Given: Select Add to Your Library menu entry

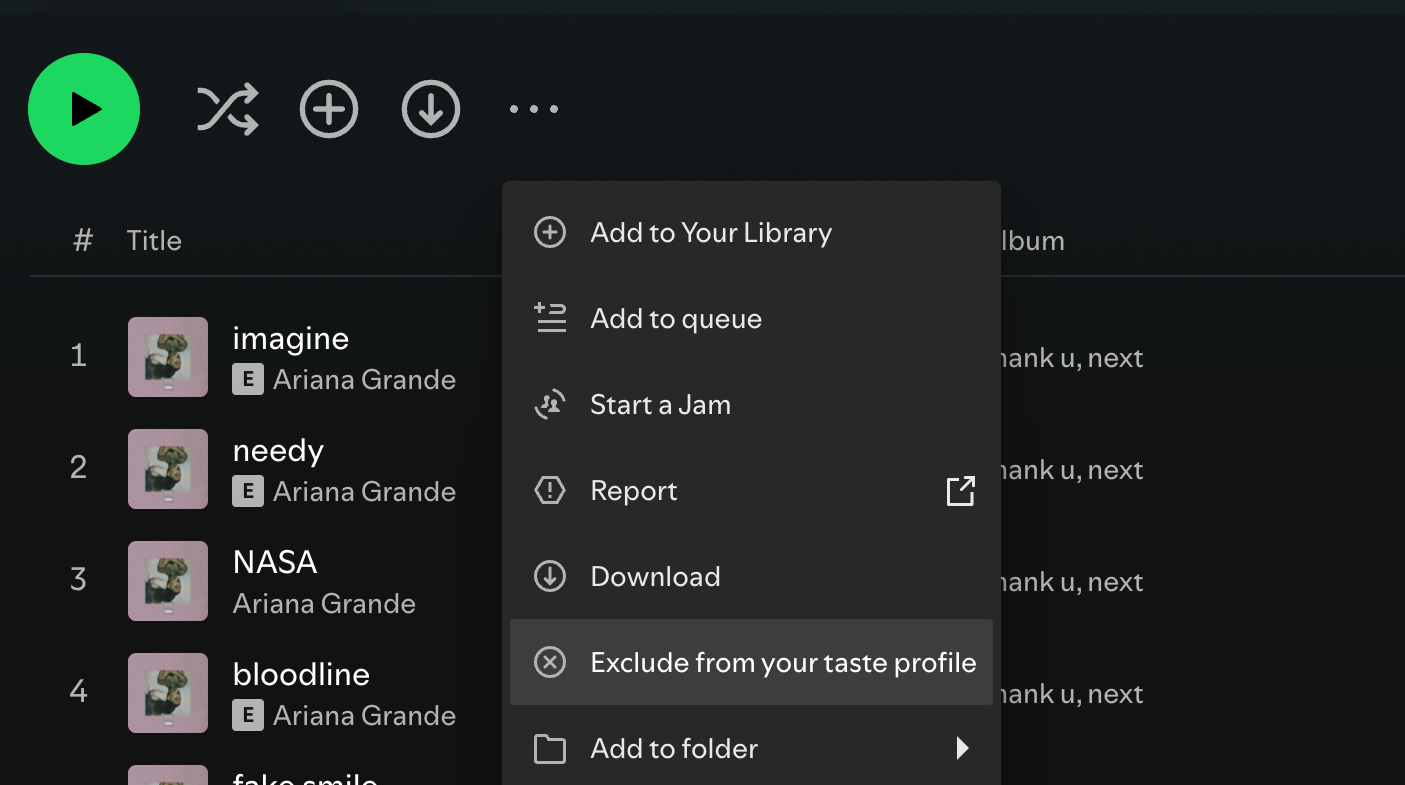Looking at the screenshot, I should (751, 233).
